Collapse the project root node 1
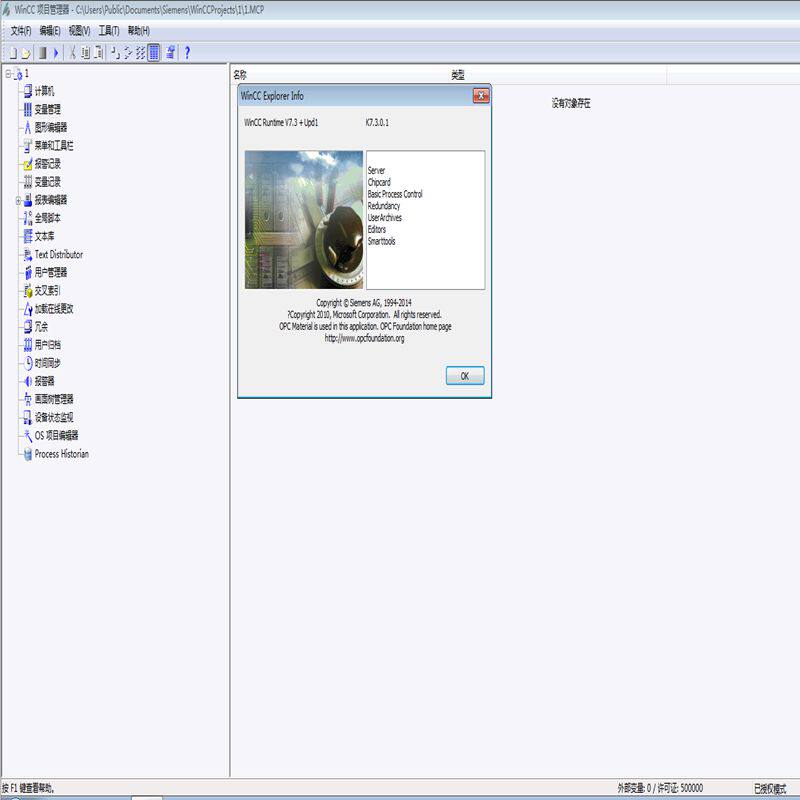Screen dimensions: 800x800 coord(8,74)
